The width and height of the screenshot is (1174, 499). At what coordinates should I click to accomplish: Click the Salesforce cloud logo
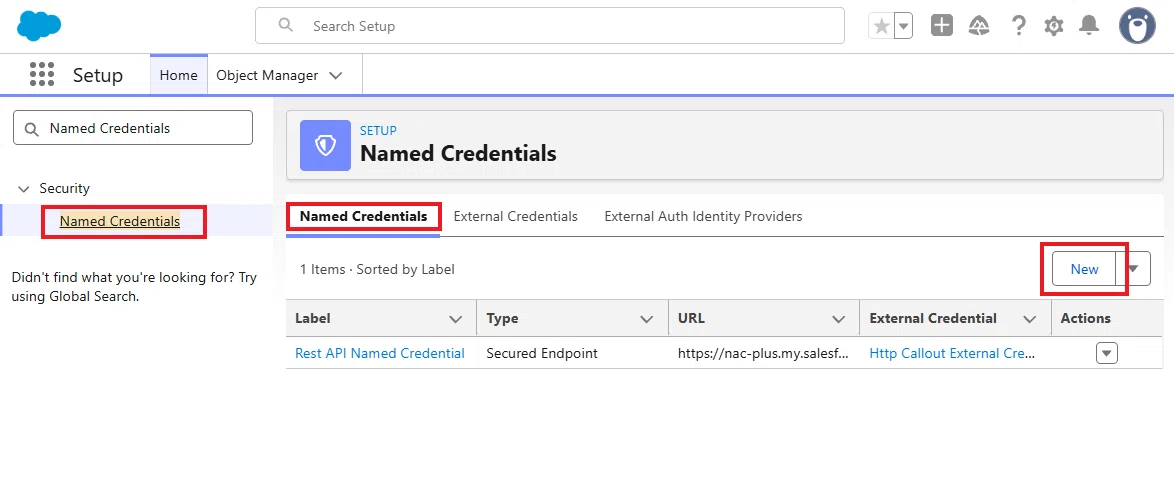[39, 26]
